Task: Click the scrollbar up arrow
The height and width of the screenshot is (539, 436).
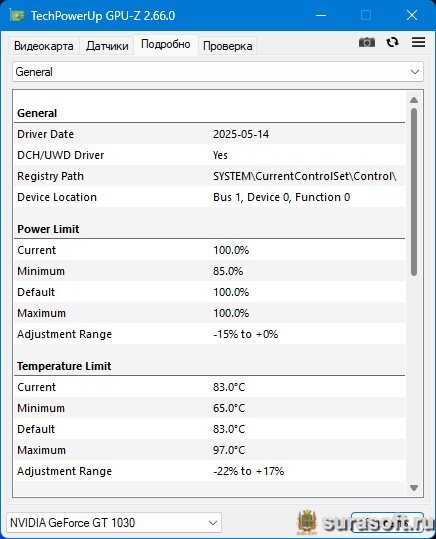Action: click(414, 100)
